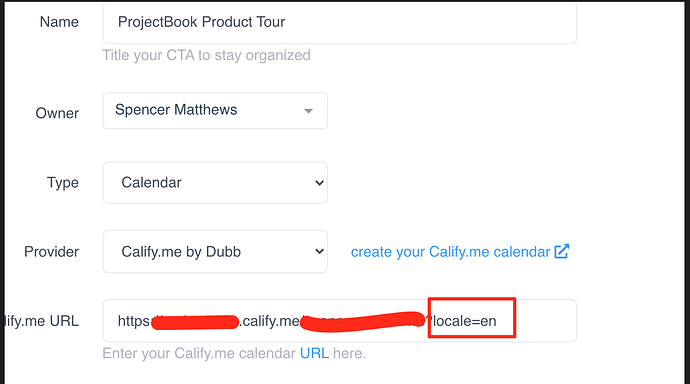Click the Title your CTA helper text
Screen dimensions: 690x384
pyautogui.click(x=206, y=55)
